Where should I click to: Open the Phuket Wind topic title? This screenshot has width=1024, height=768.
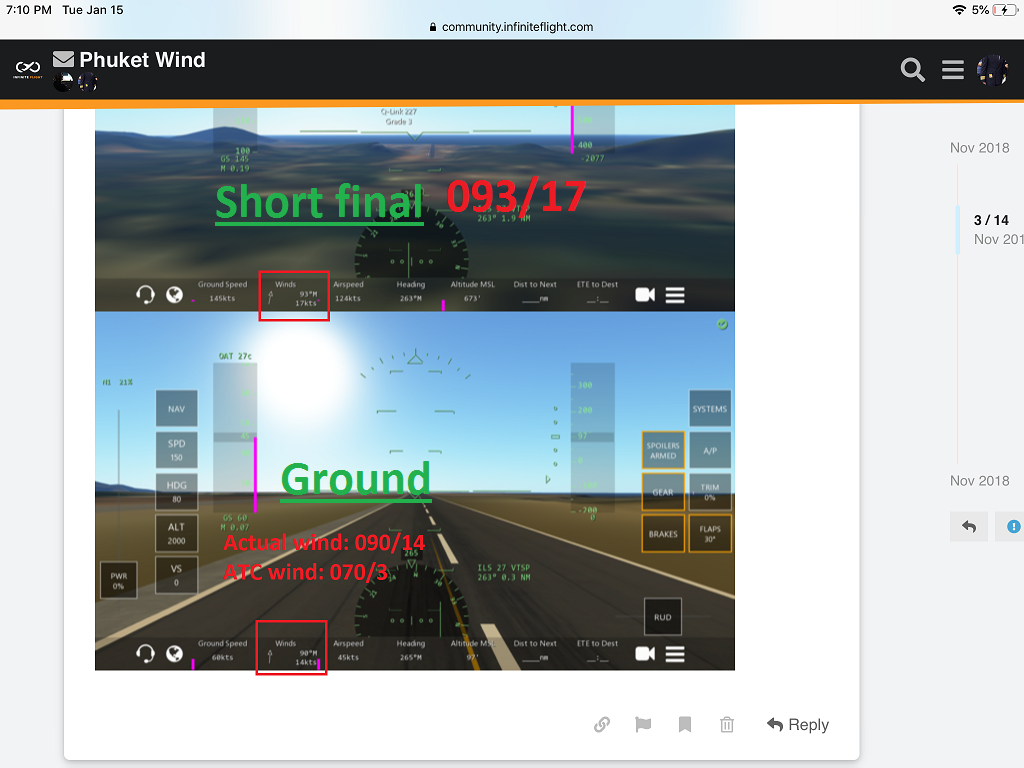coord(142,59)
